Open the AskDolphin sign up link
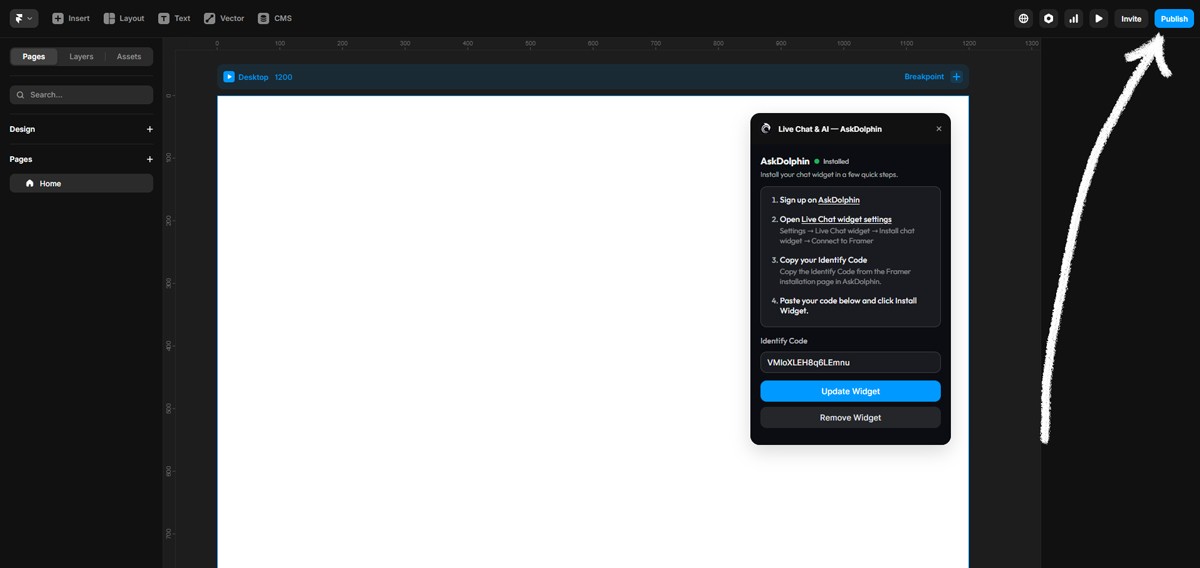 (839, 200)
